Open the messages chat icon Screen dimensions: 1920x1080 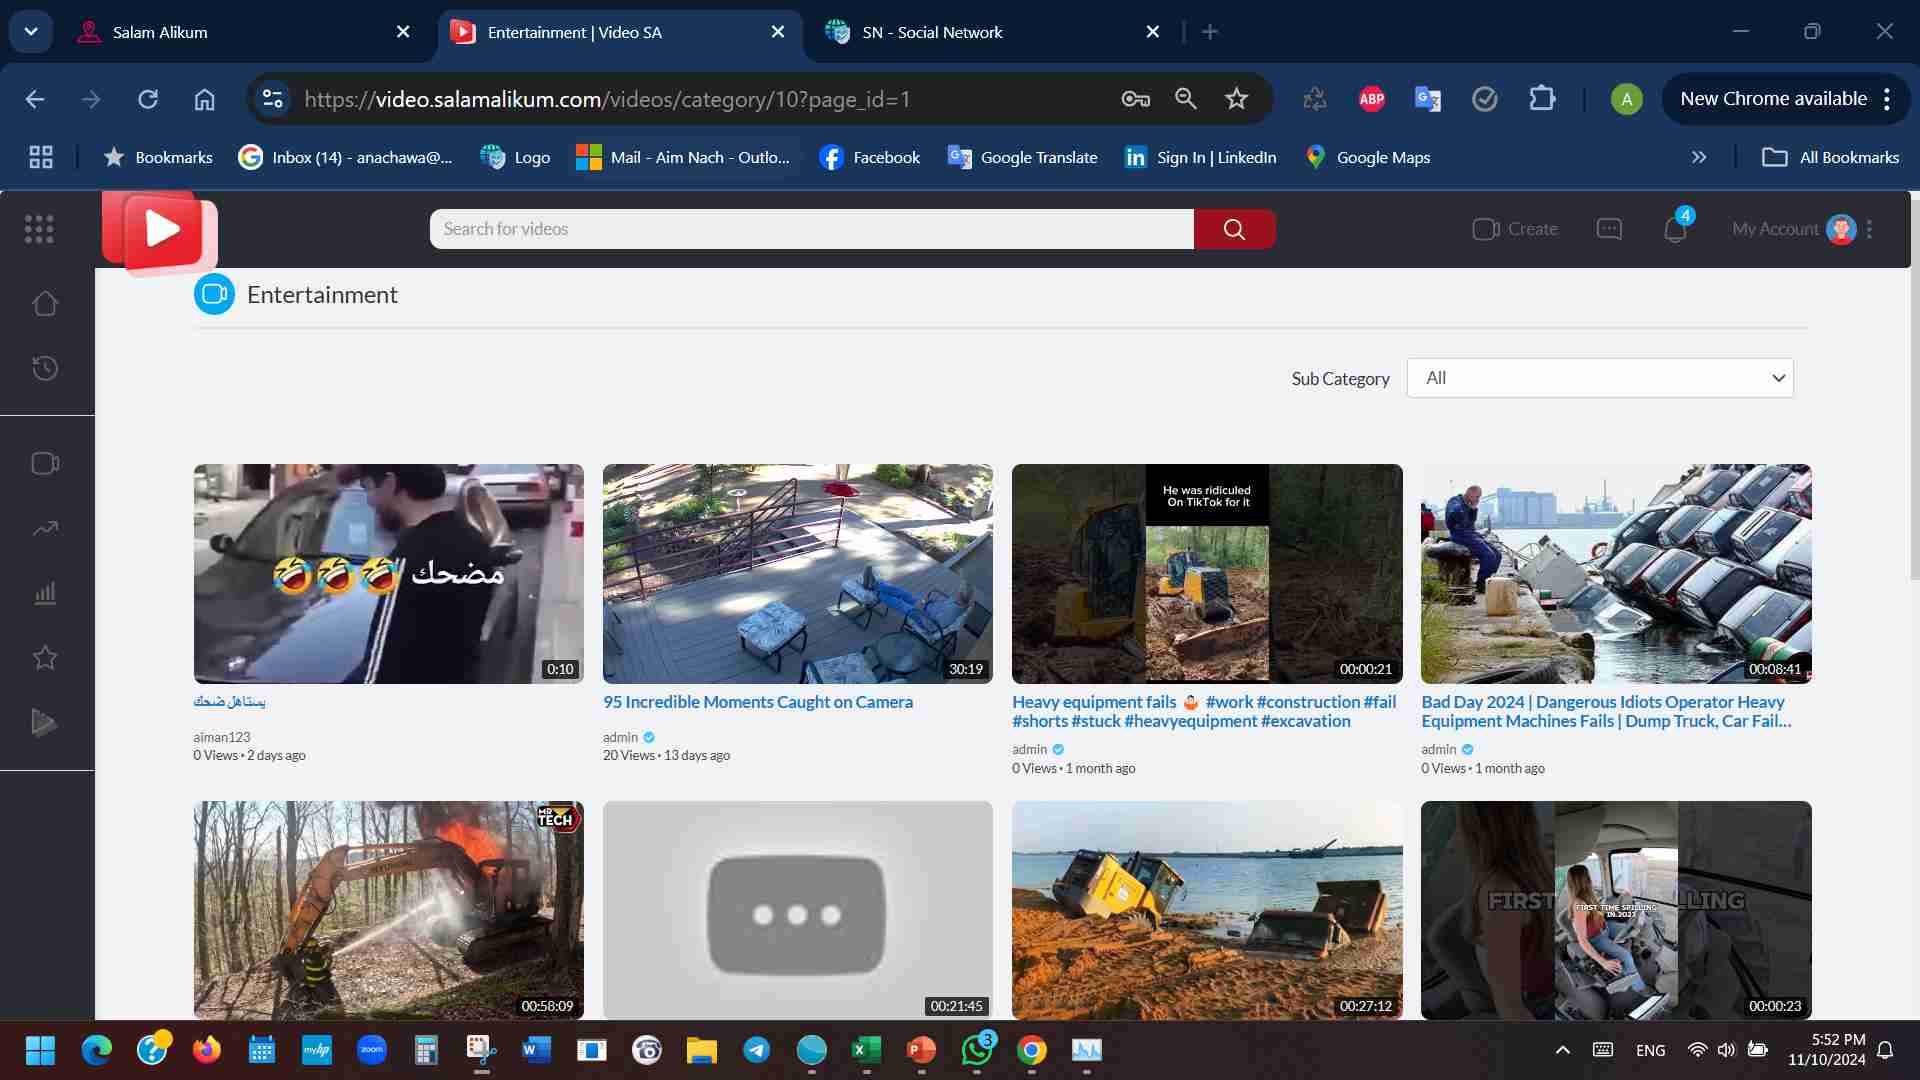[1609, 229]
